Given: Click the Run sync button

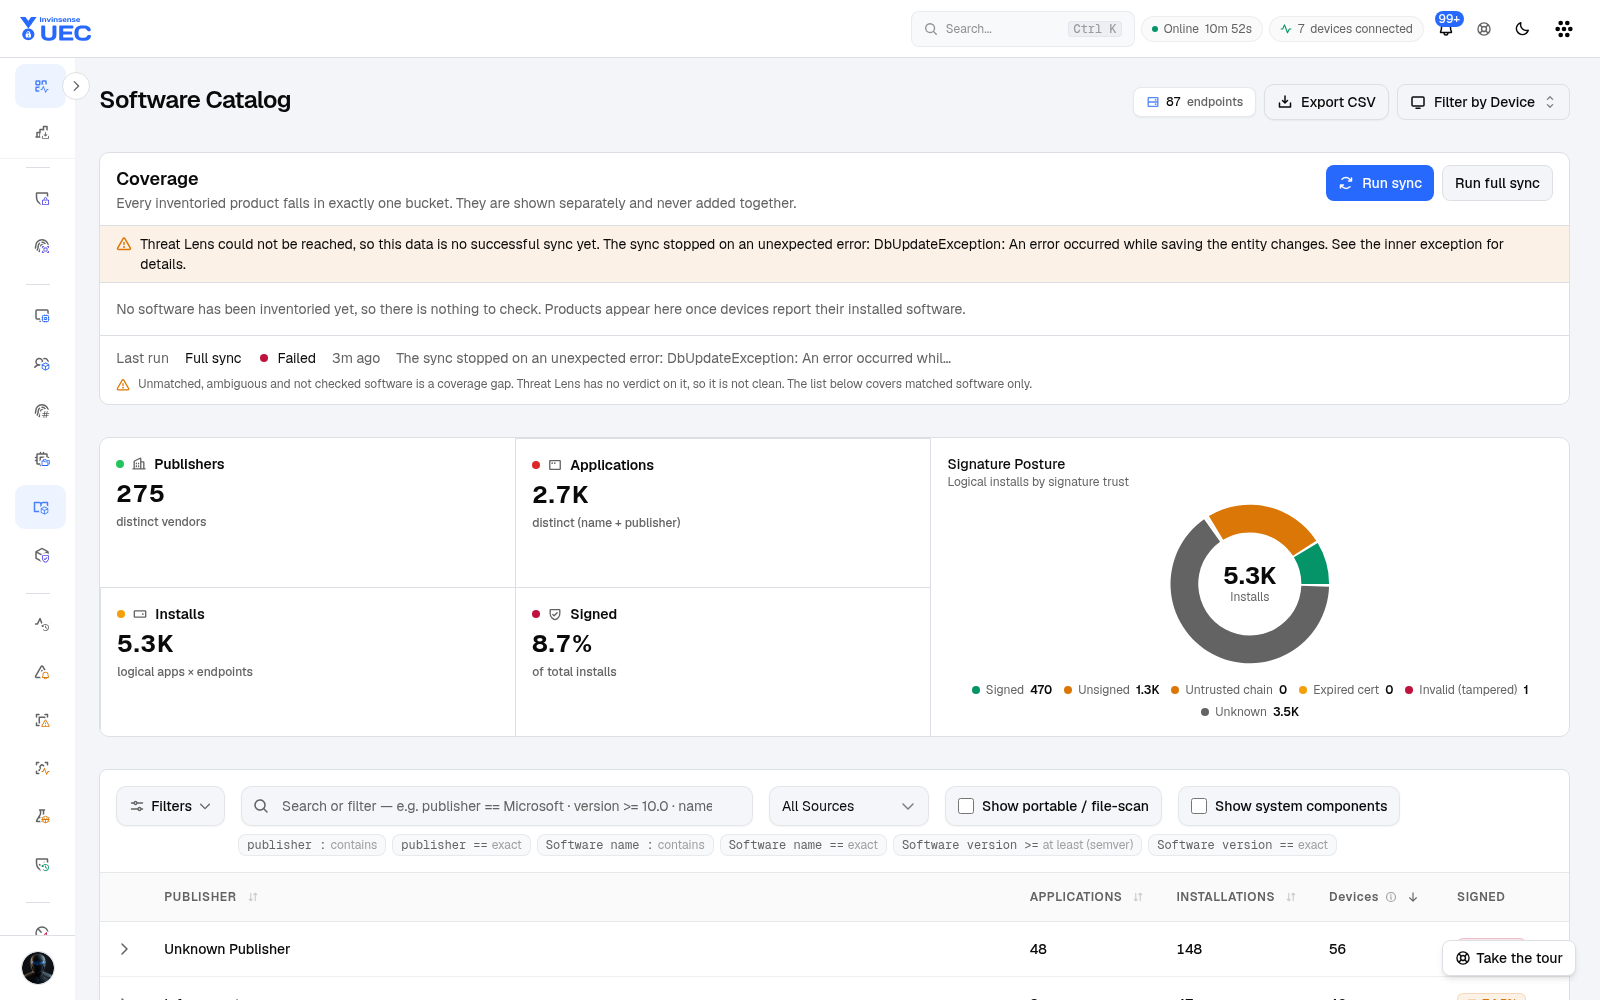Looking at the screenshot, I should tap(1380, 183).
